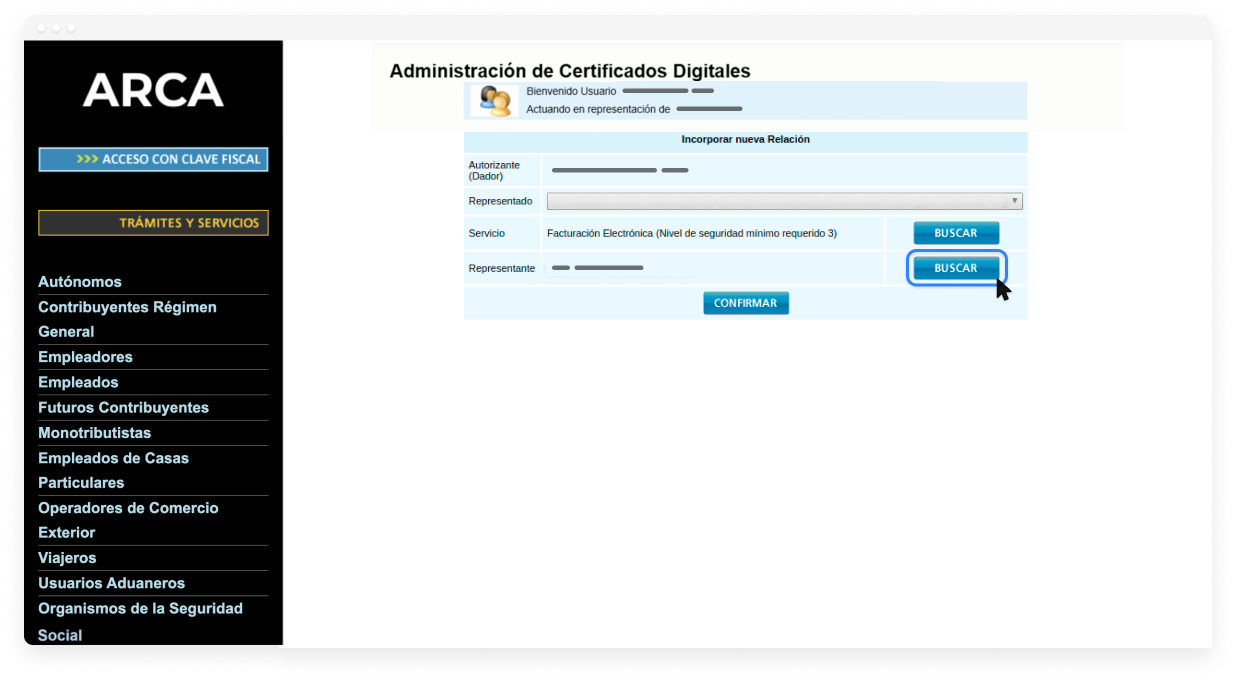Open Acceso con Clave Fiscal
Screen dimensions: 1236x681
tap(153, 159)
